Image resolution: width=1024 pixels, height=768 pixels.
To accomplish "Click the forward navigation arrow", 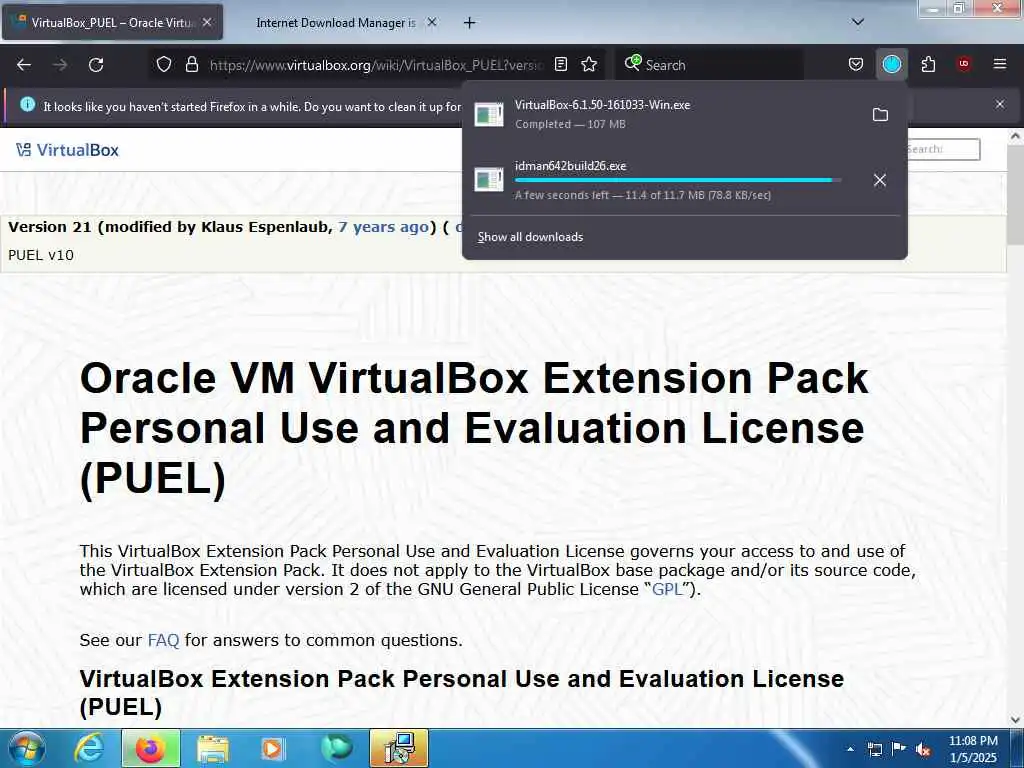I will [x=60, y=65].
